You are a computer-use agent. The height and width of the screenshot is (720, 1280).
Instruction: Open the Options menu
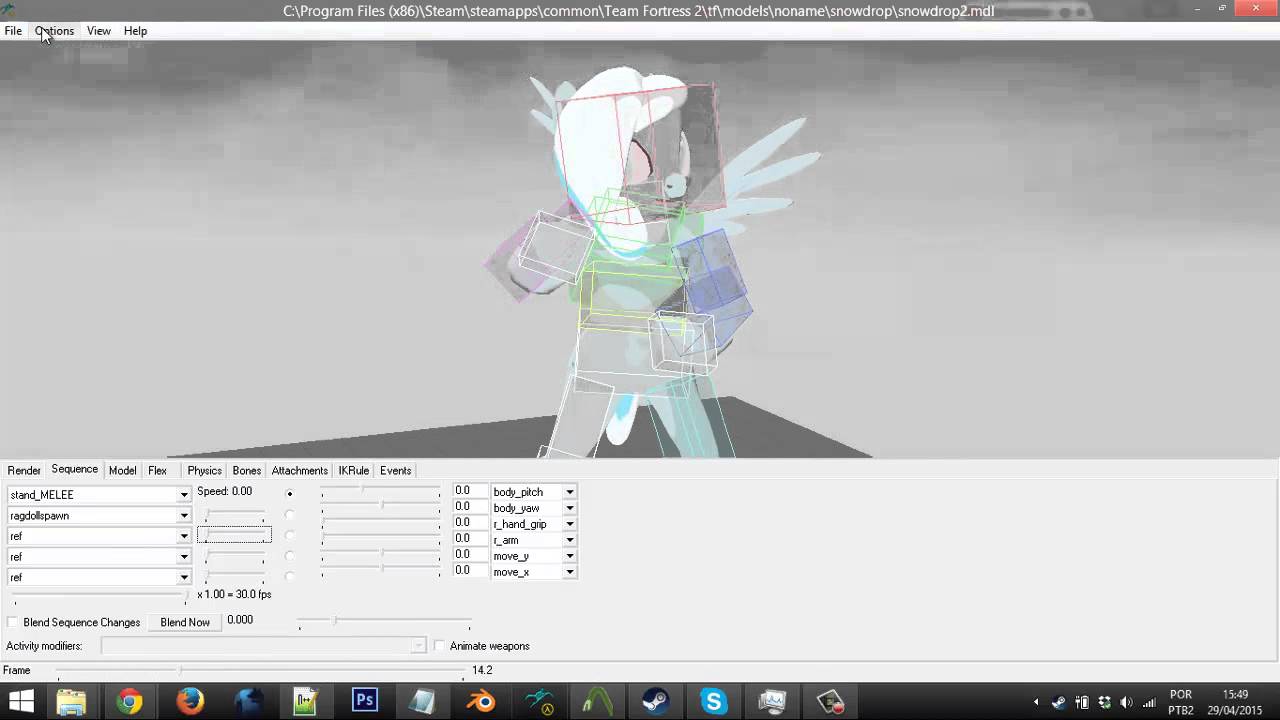[x=54, y=31]
